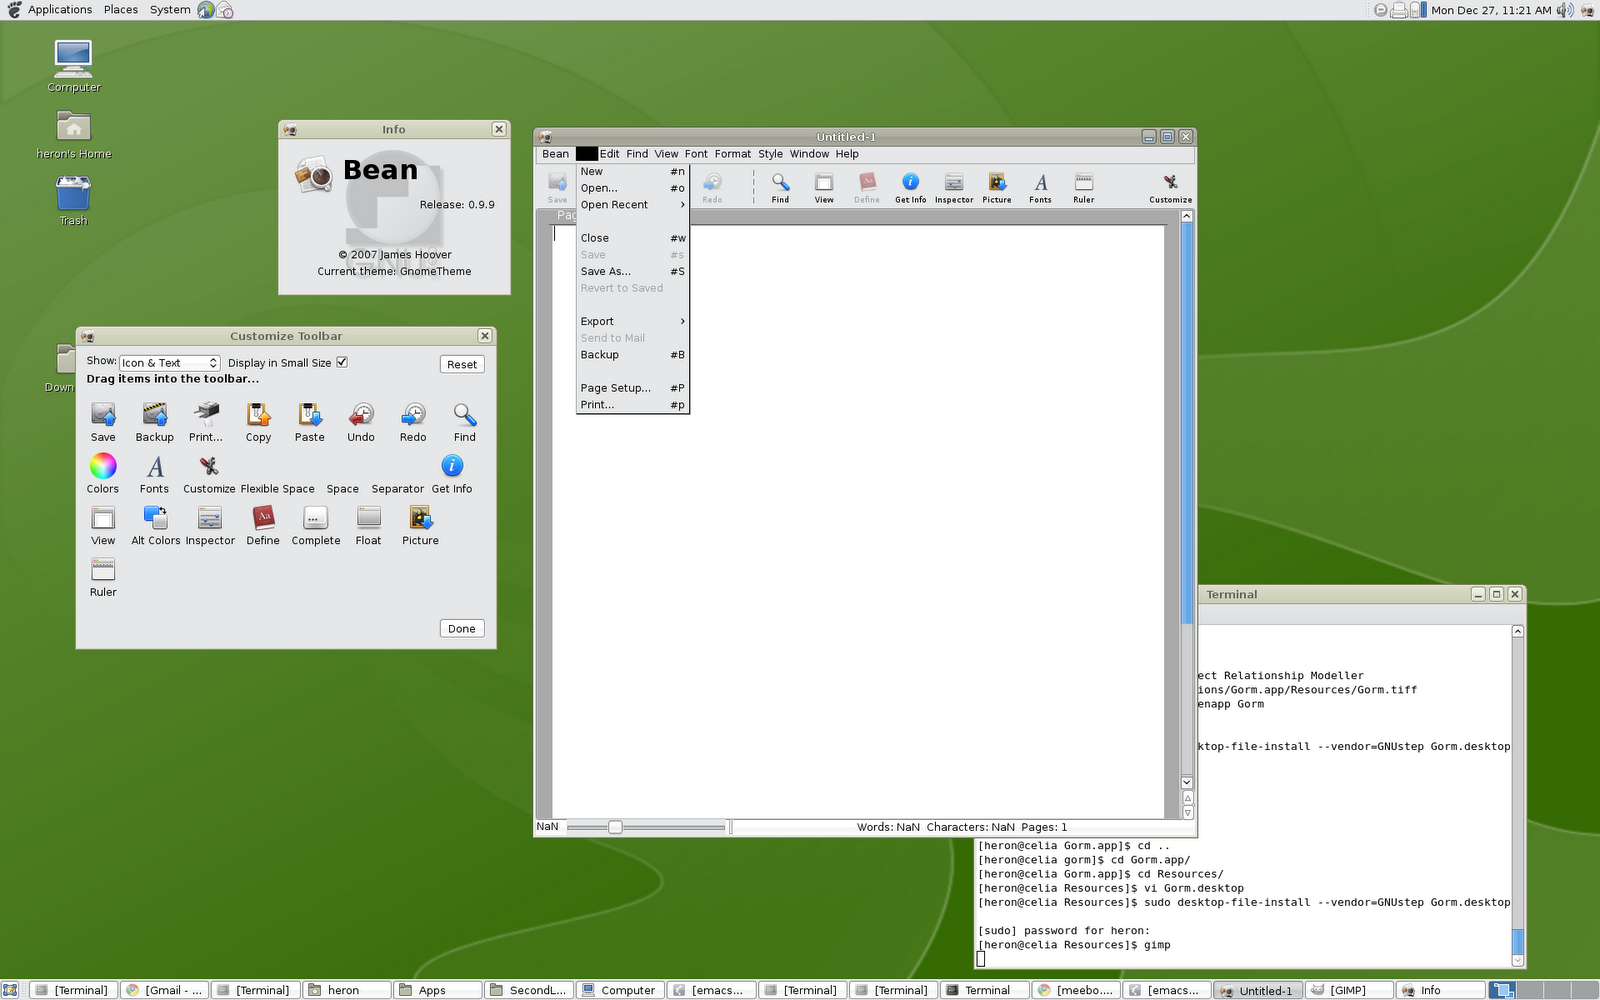
Task: Select the View icon in Customize Toolbar
Action: 103,518
